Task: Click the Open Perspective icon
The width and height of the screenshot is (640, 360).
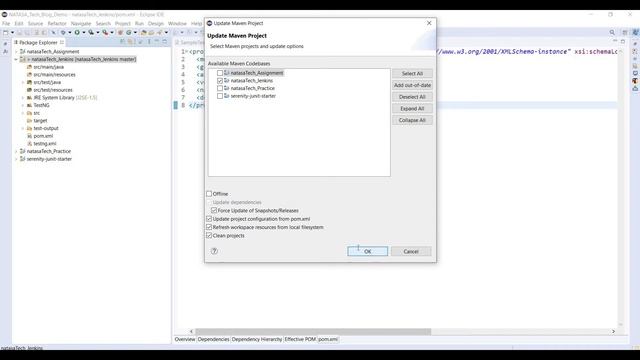Action: point(624,32)
